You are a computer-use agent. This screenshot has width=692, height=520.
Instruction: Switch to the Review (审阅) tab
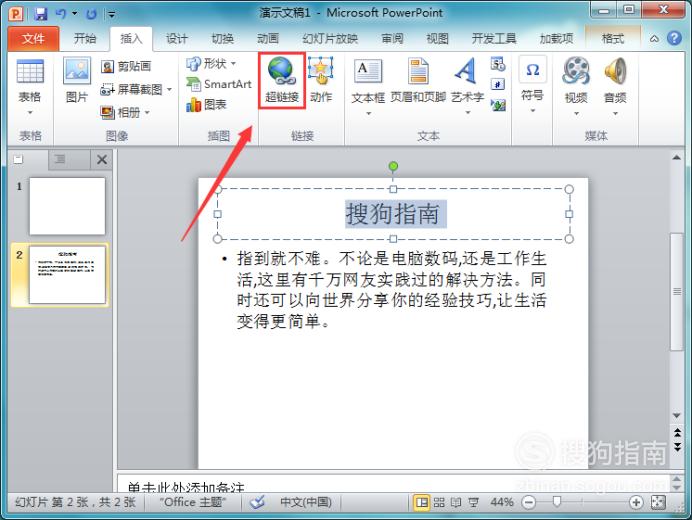point(392,39)
